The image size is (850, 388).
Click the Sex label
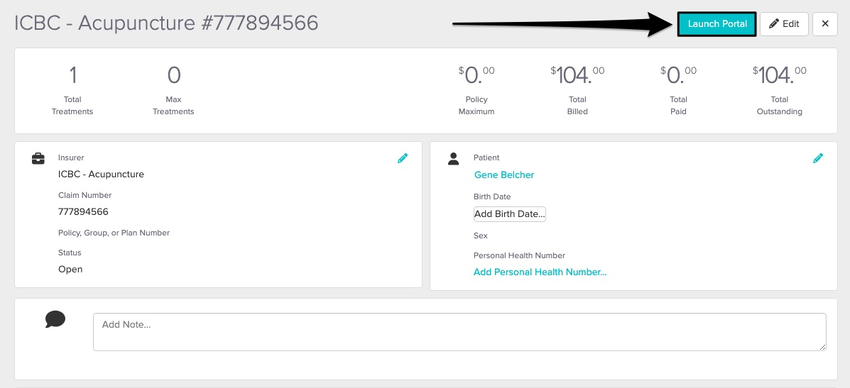[x=480, y=236]
